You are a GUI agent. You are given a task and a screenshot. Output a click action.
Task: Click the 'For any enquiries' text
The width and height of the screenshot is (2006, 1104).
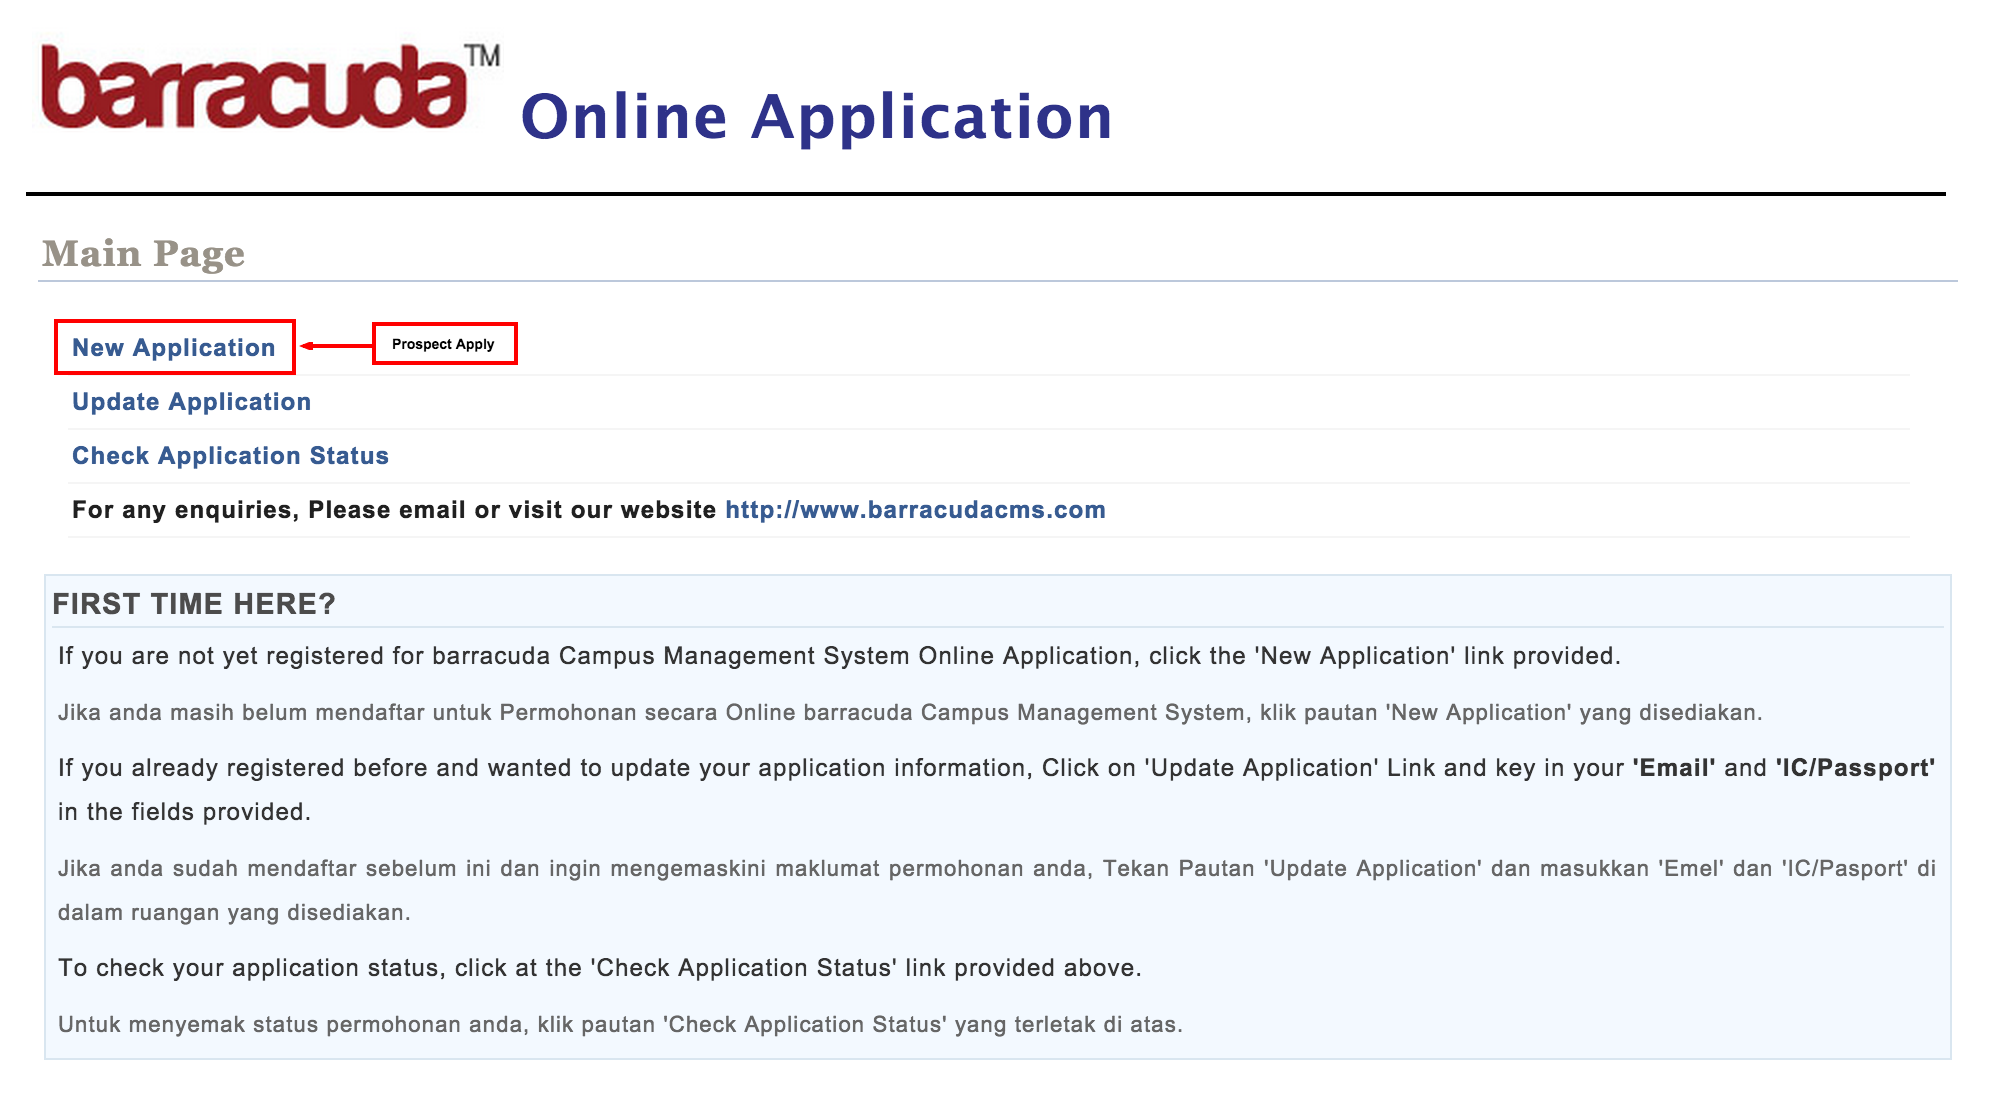(393, 510)
